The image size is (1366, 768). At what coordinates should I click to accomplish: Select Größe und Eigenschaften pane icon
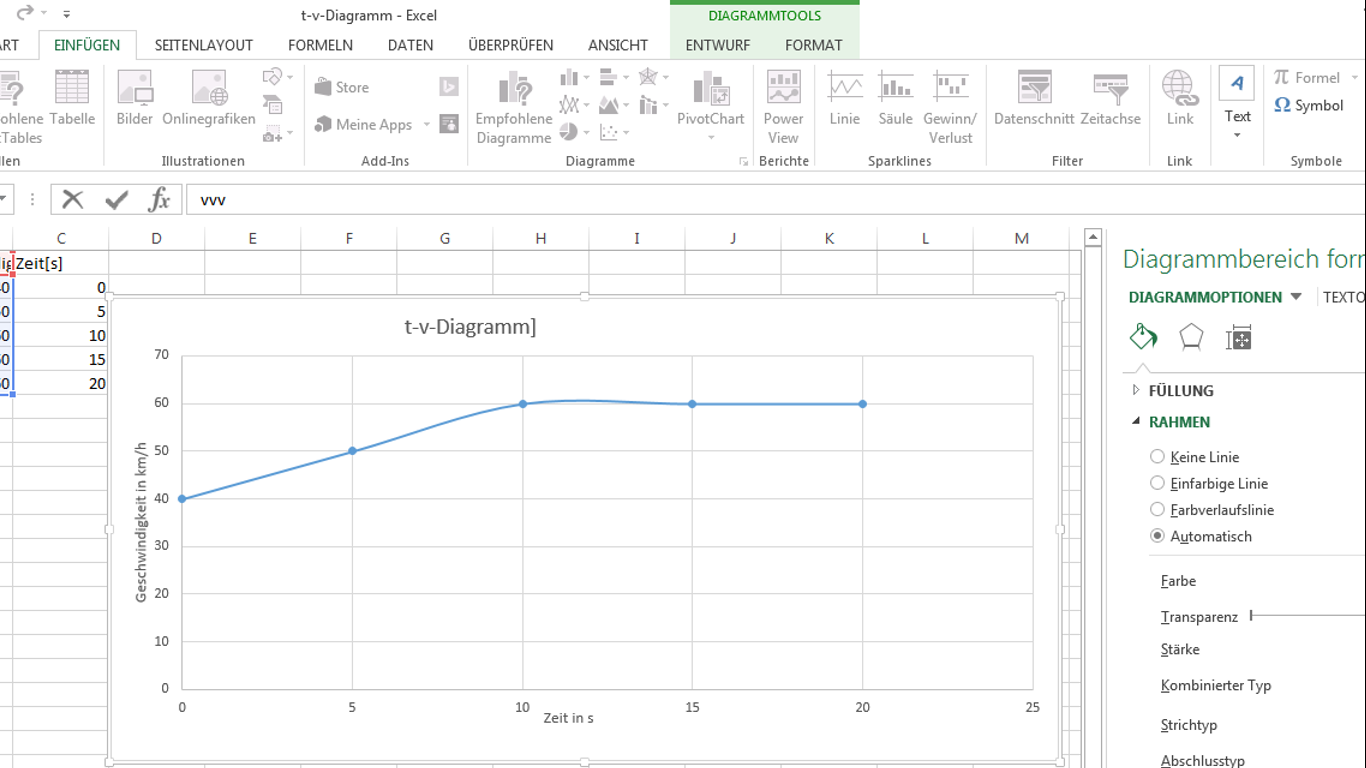pyautogui.click(x=1238, y=338)
